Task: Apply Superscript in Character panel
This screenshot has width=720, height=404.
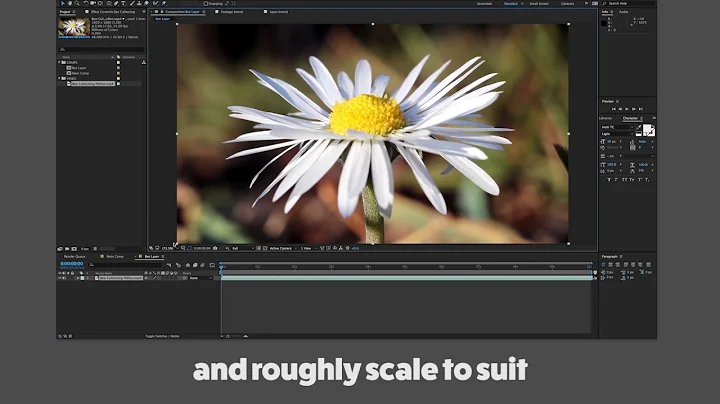Action: (640, 180)
